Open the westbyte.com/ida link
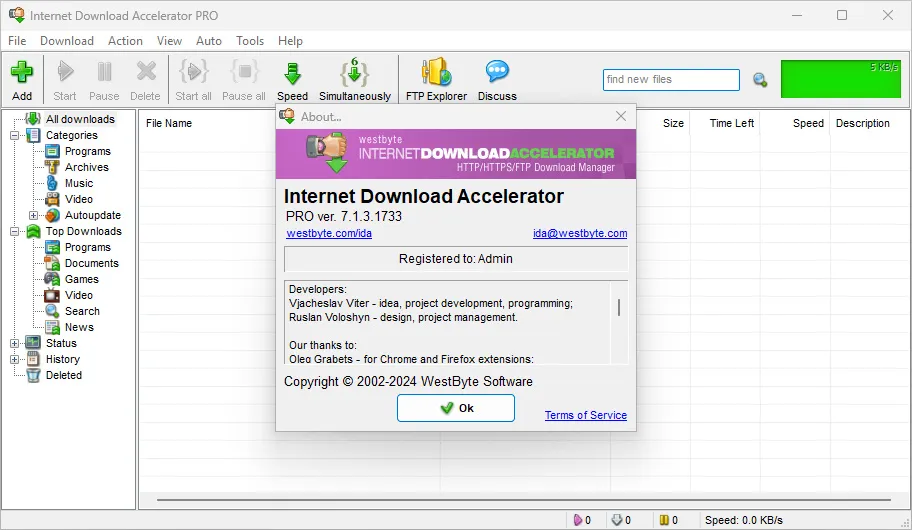This screenshot has height=530, width=912. tap(329, 233)
